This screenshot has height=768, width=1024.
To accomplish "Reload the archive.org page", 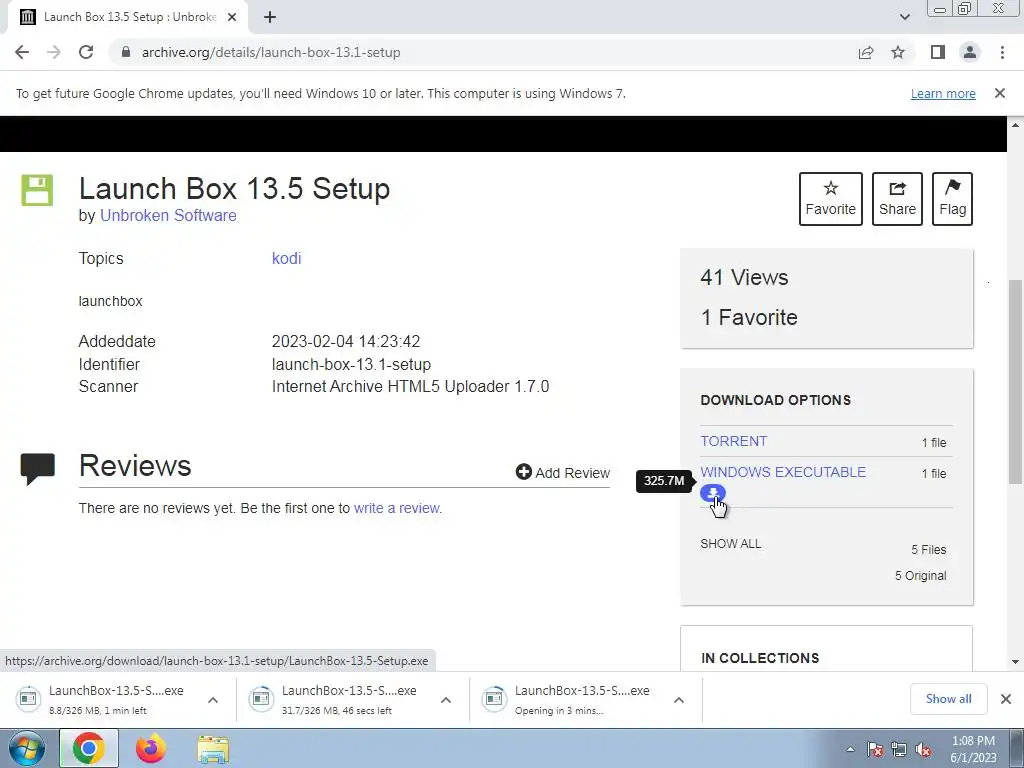I will click(x=86, y=52).
